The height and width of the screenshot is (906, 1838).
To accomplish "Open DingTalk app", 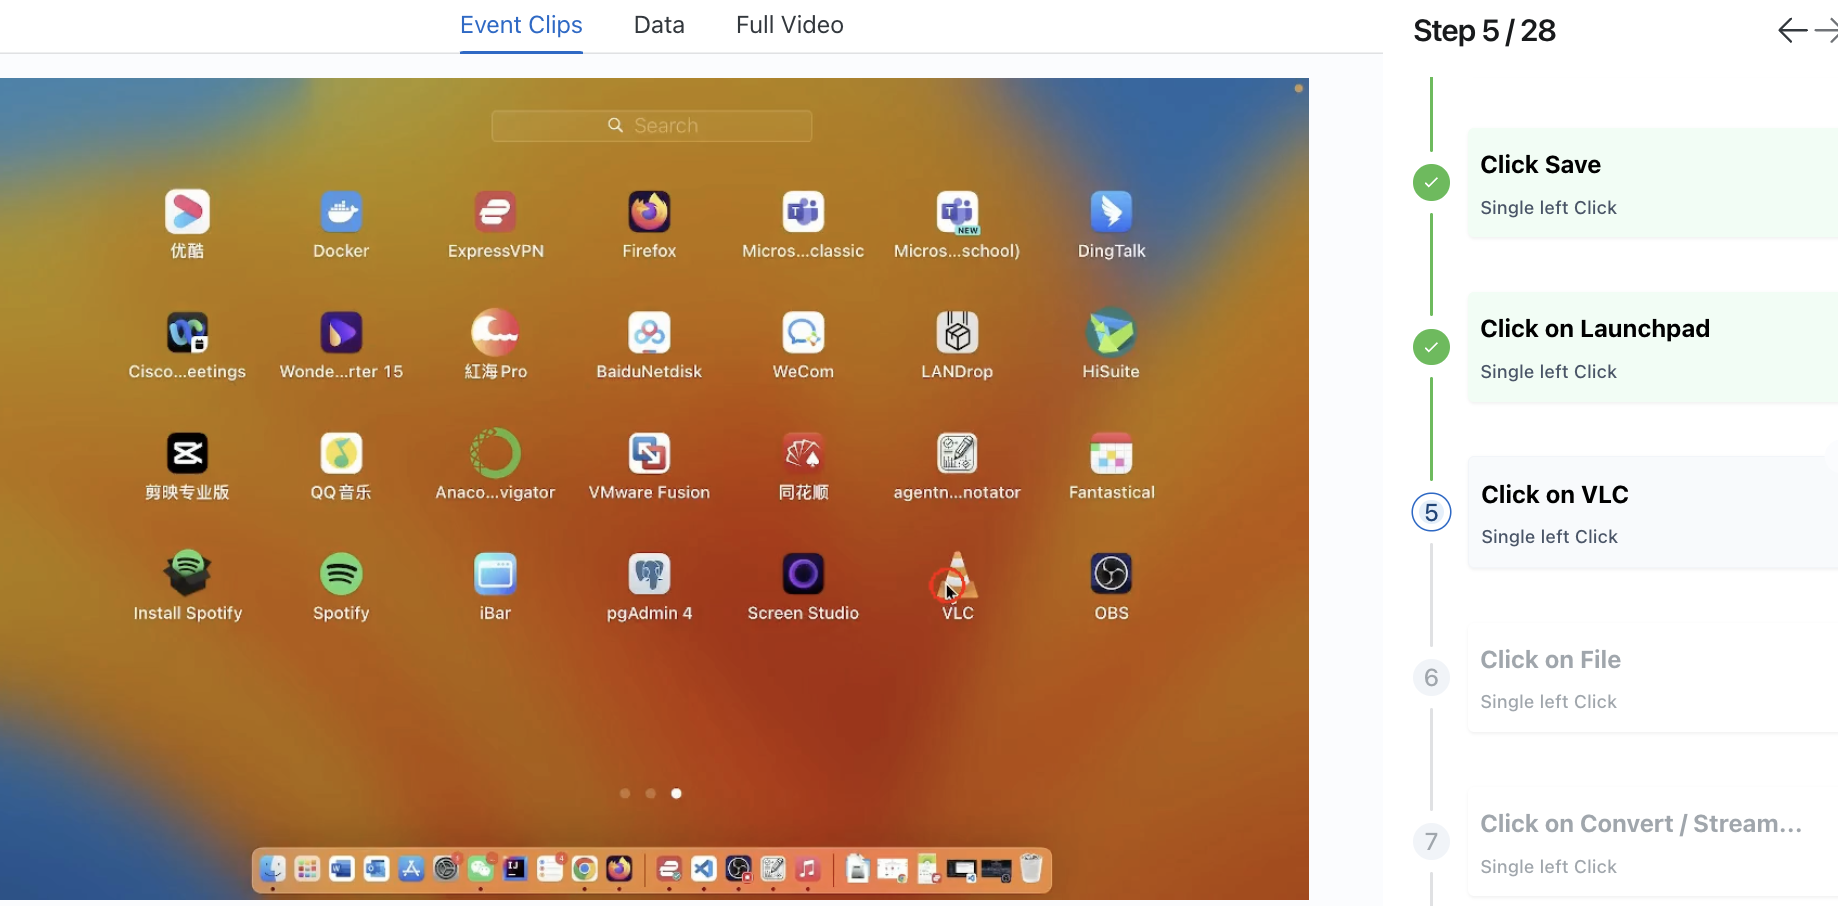I will (1111, 211).
